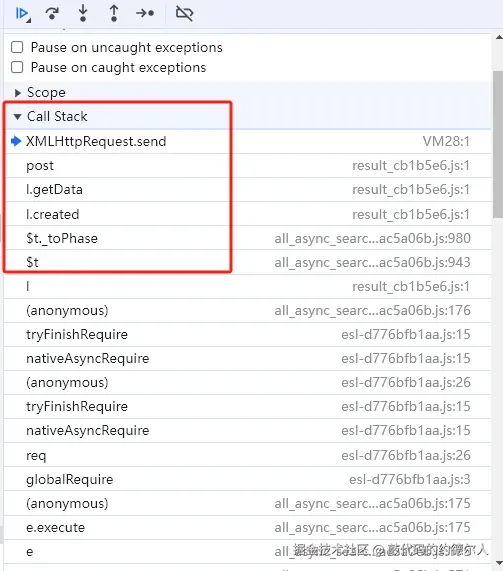Screen dimensions: 503x571
Task: Click the Step debugger icon
Action: [x=145, y=13]
